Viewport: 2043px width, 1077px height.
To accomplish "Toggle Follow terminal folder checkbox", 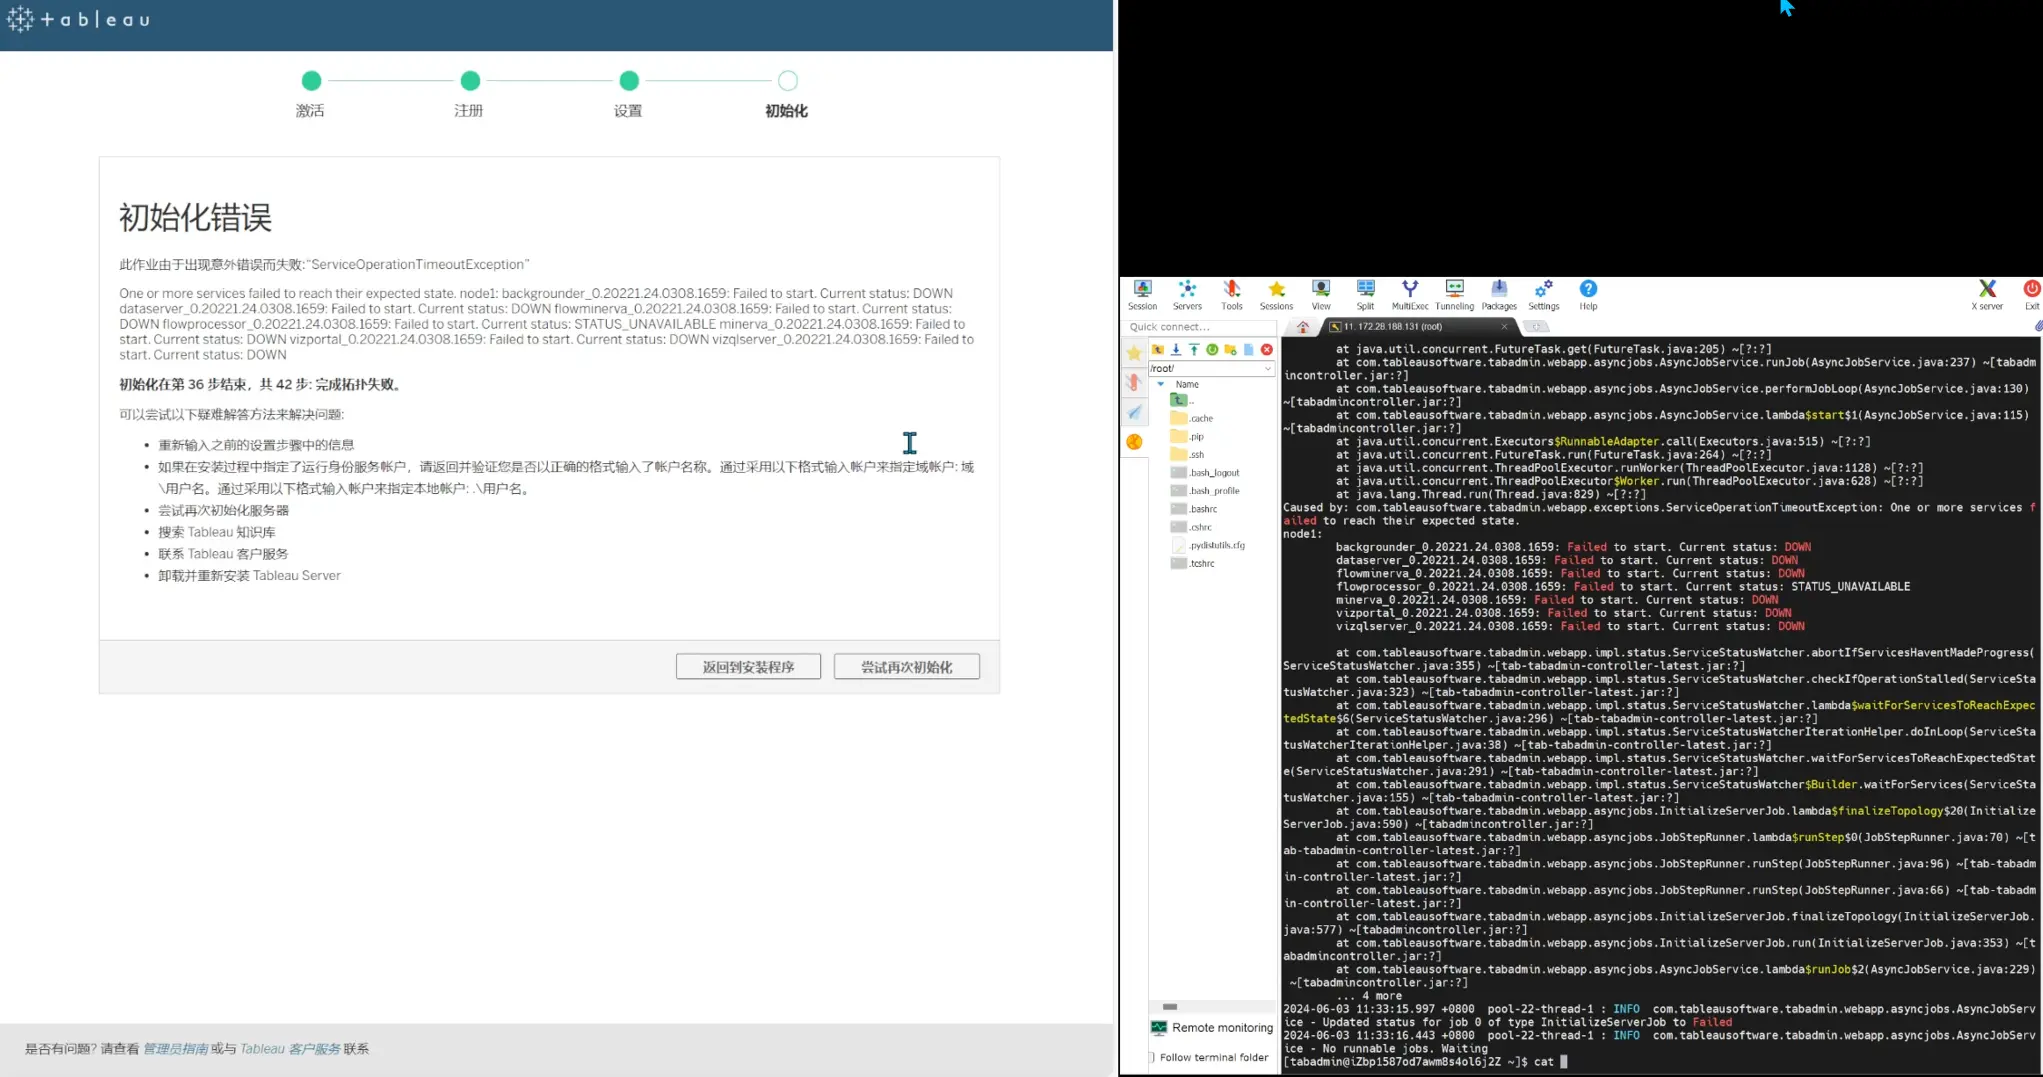I will [x=1152, y=1057].
